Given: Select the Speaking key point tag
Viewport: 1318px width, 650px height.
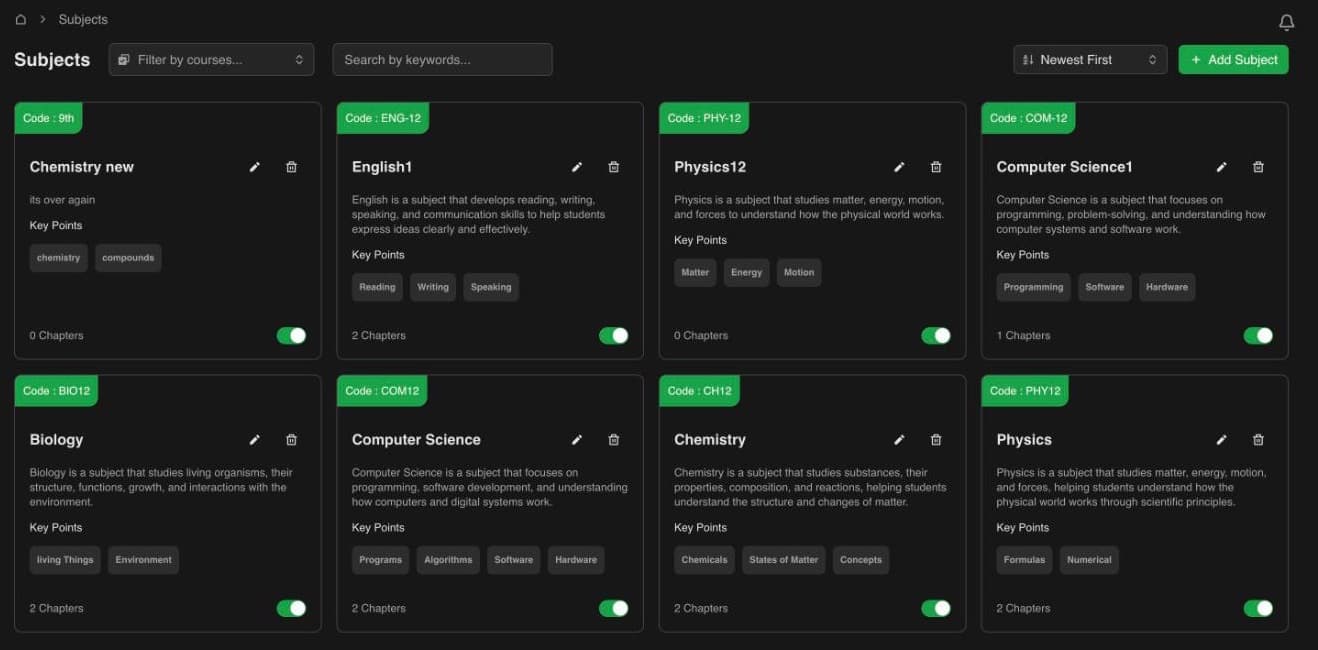Looking at the screenshot, I should click(491, 287).
